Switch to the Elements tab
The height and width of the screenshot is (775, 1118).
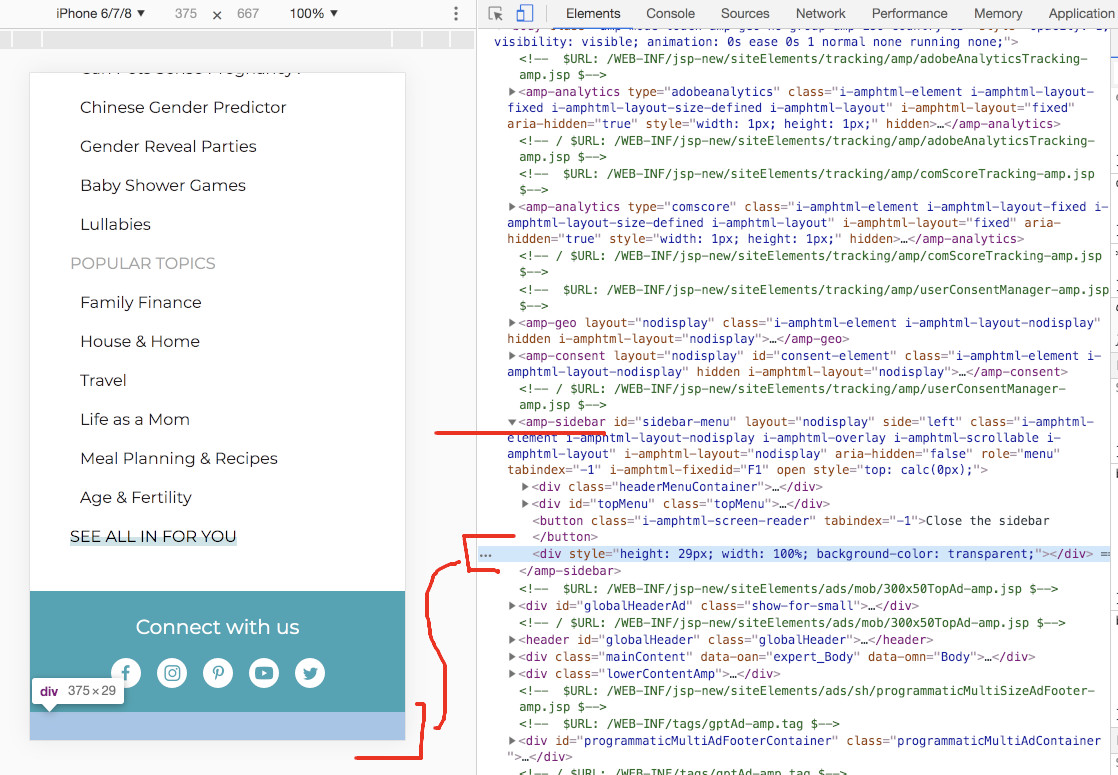593,14
